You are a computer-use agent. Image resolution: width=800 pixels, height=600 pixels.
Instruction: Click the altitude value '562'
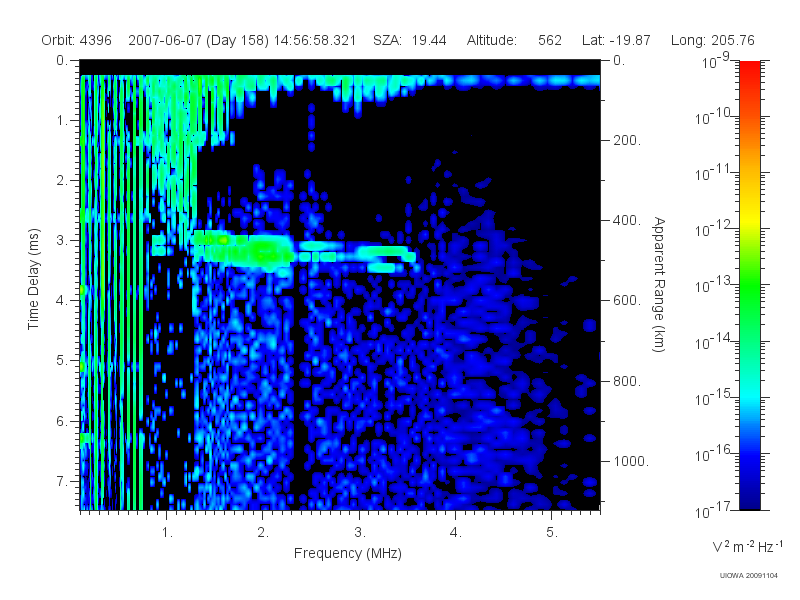(x=549, y=40)
